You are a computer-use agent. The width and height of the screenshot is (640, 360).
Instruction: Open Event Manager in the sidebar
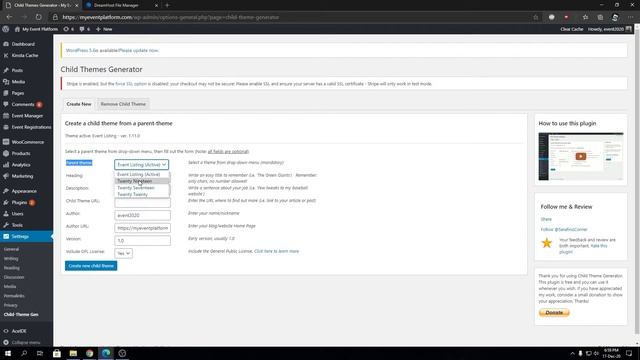coord(27,116)
